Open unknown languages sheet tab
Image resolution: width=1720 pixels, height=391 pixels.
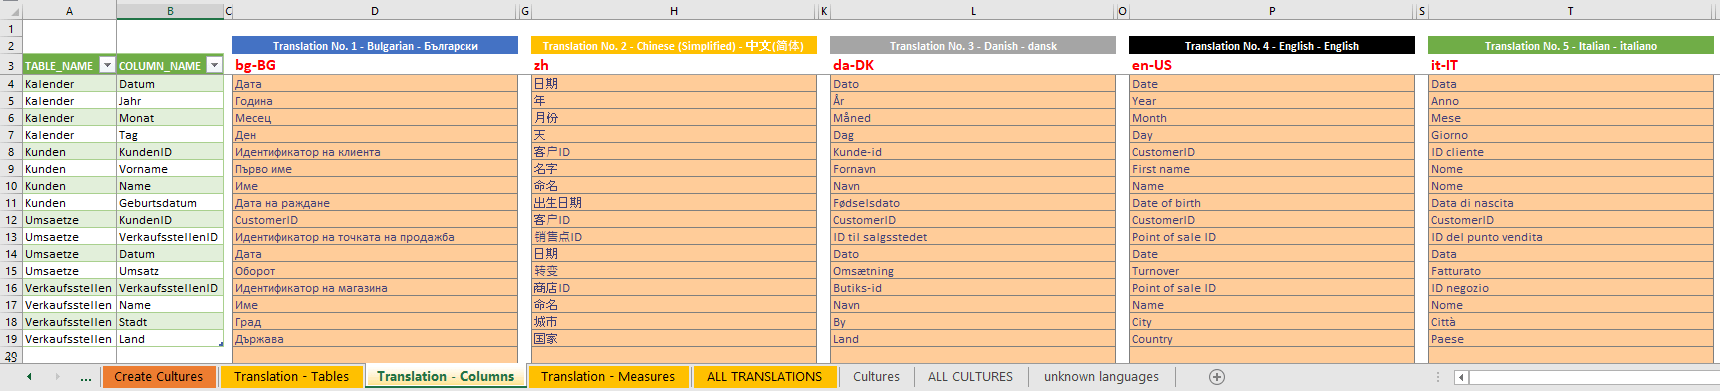(x=1101, y=377)
